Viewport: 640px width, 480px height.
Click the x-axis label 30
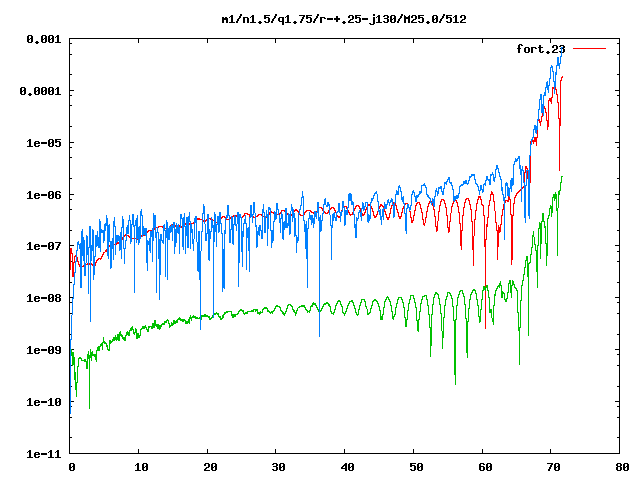[x=278, y=467]
